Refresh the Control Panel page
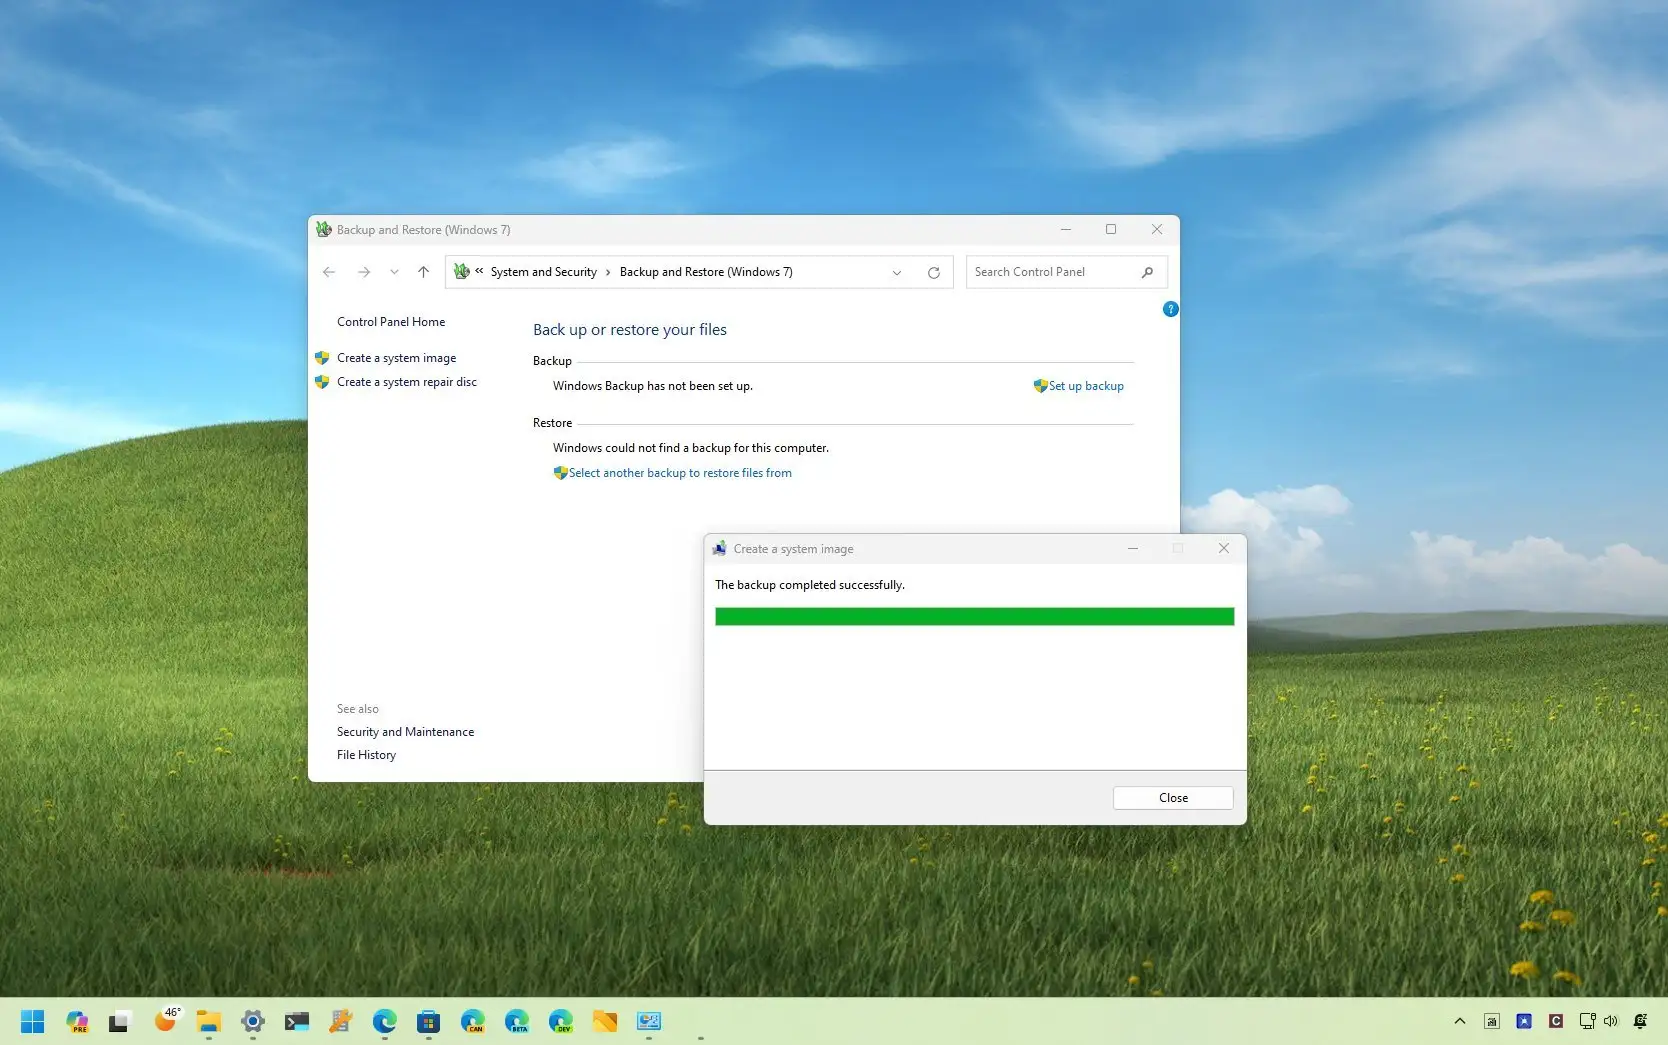 934,272
